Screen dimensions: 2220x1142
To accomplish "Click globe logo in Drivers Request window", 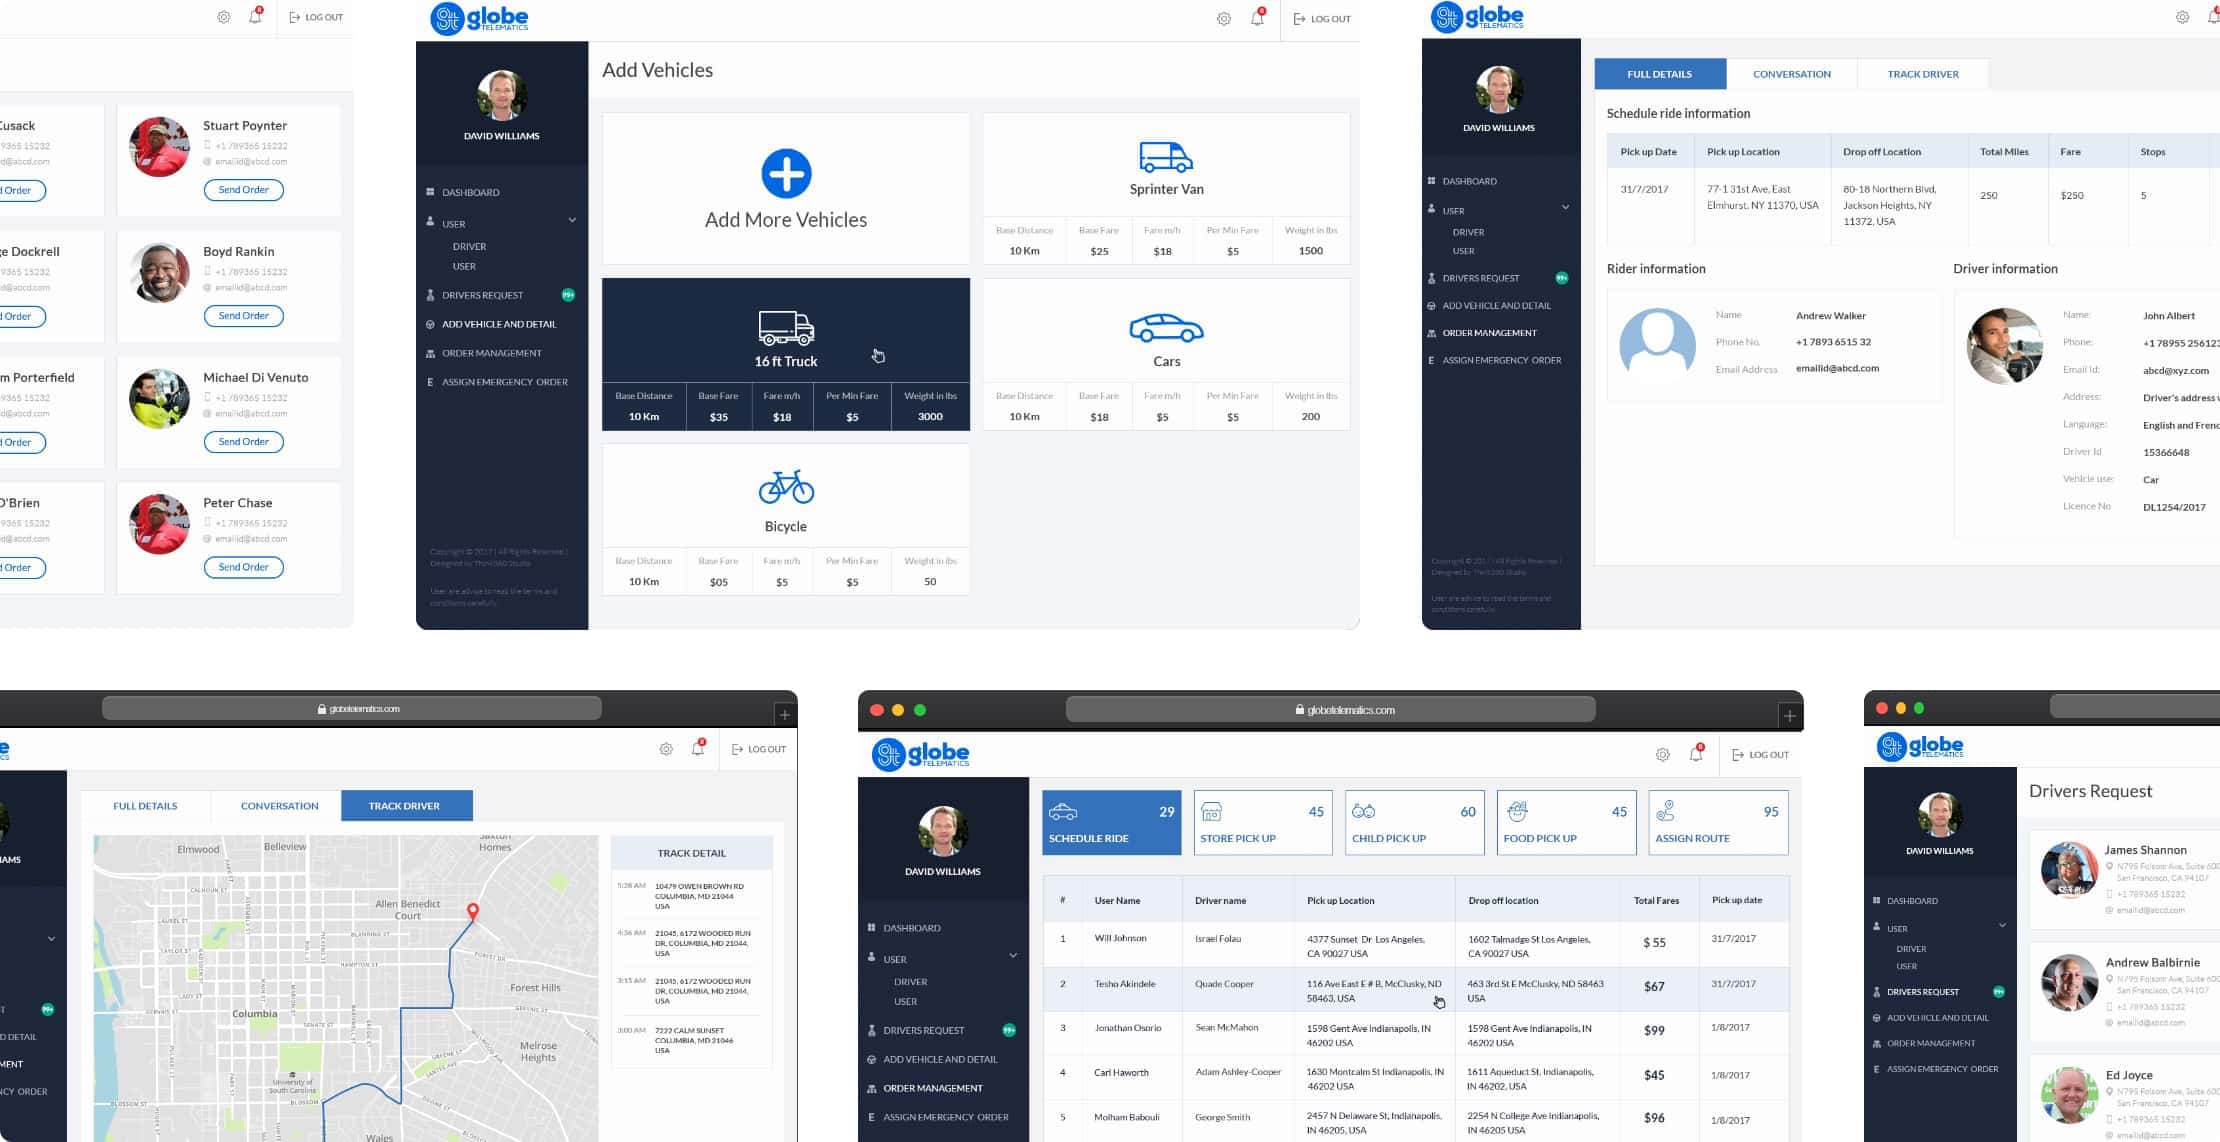I will pyautogui.click(x=1920, y=747).
